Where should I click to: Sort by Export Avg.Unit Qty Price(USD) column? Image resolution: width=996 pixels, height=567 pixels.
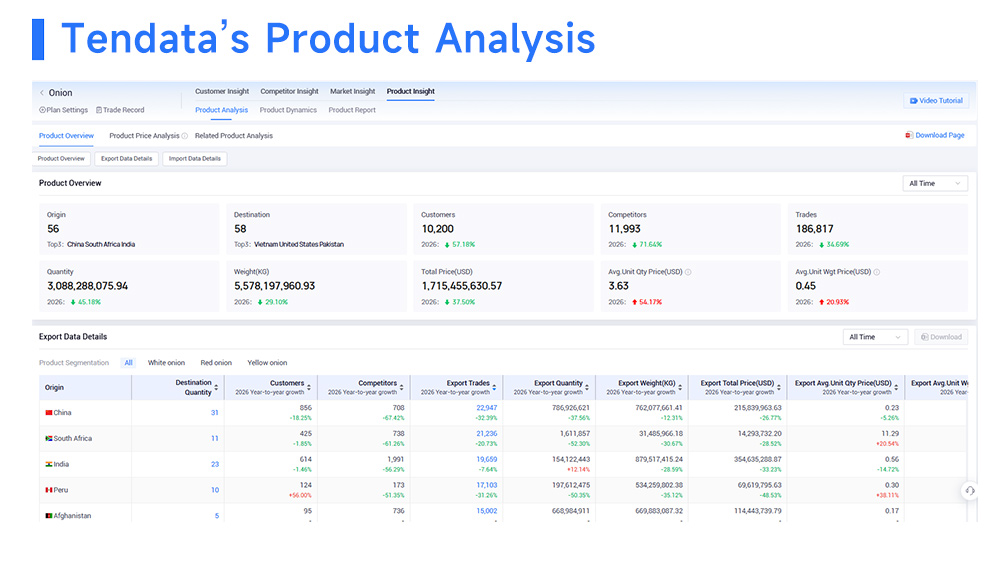click(896, 387)
